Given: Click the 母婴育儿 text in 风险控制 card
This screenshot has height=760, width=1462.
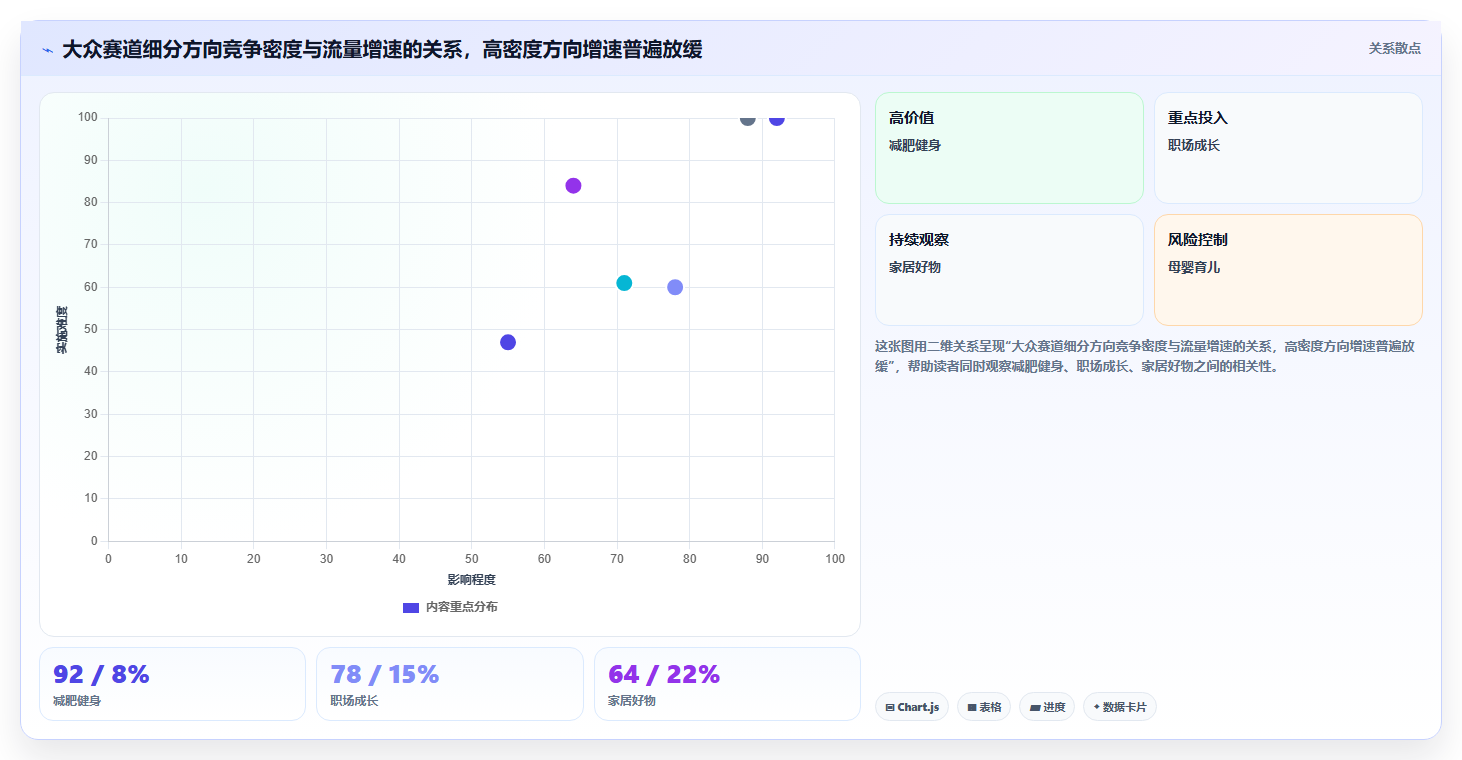Looking at the screenshot, I should coord(1194,267).
